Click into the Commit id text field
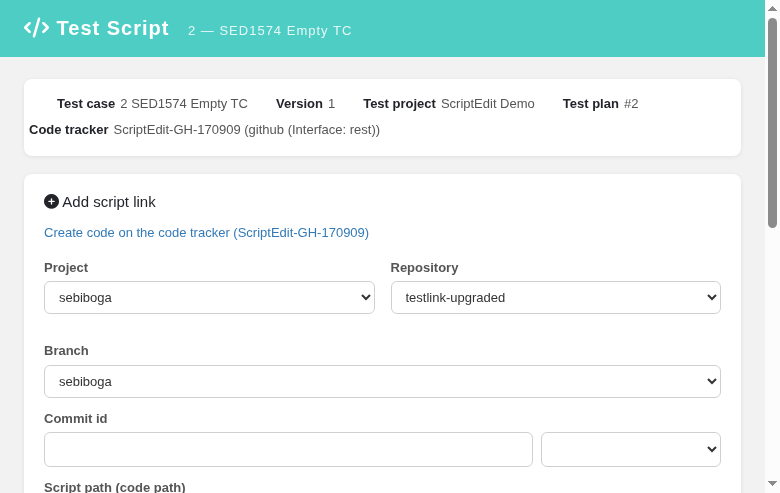Image resolution: width=780 pixels, height=493 pixels. tap(289, 449)
